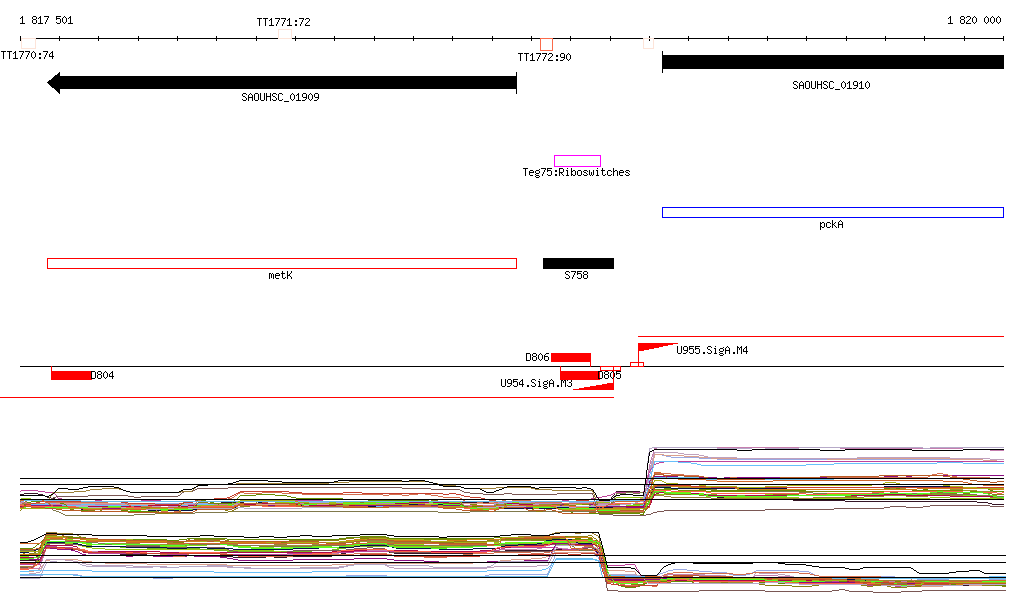
Task: Click the TT1771:72 terminator marker
Action: [285, 34]
